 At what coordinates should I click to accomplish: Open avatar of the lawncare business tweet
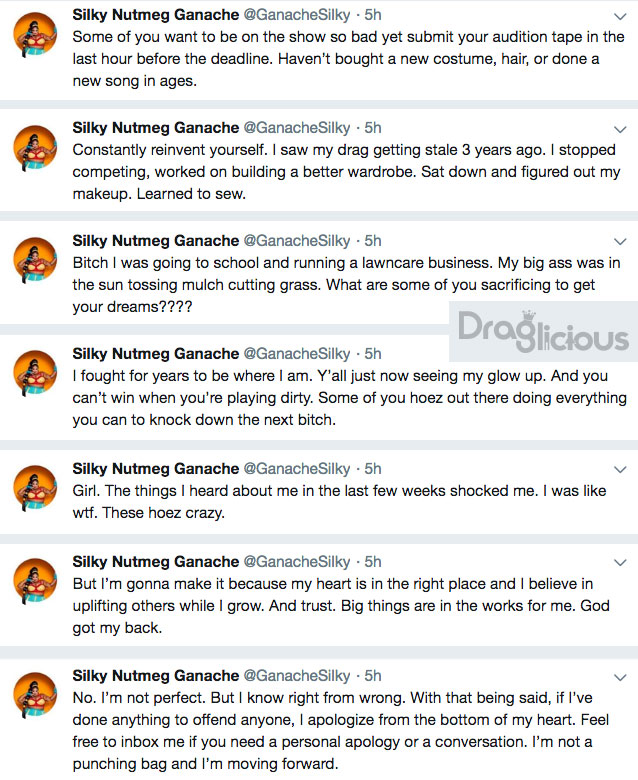pos(35,260)
